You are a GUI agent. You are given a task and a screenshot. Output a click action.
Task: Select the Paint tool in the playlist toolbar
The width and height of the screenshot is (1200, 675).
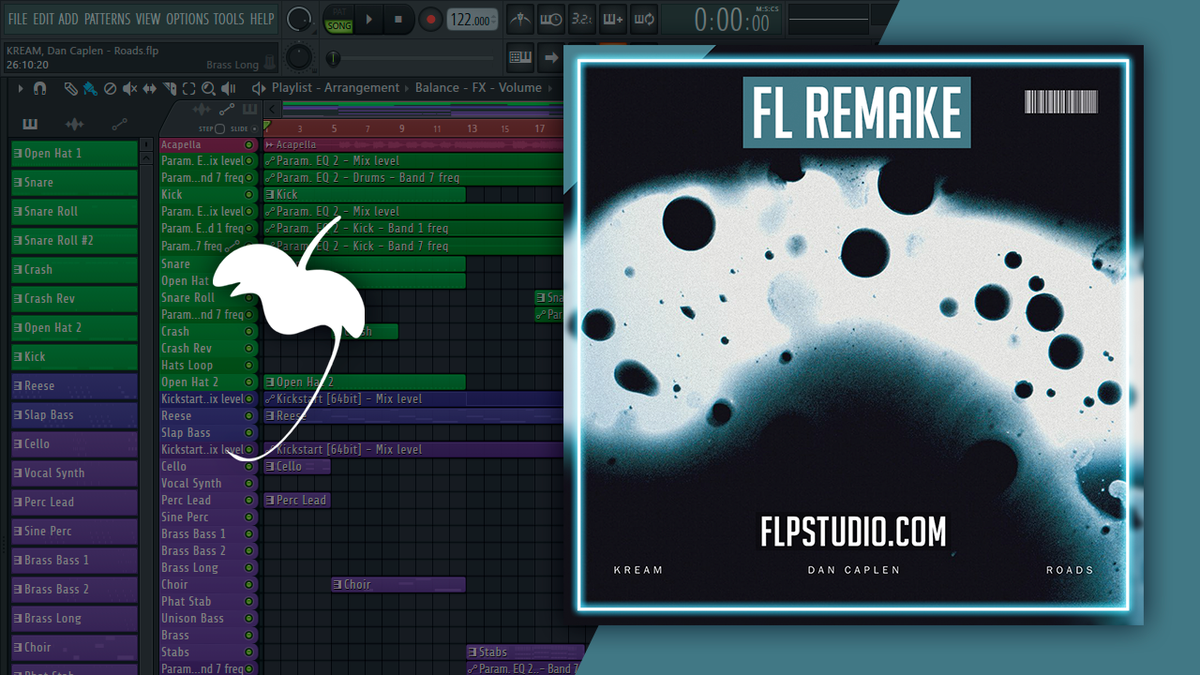click(x=89, y=88)
